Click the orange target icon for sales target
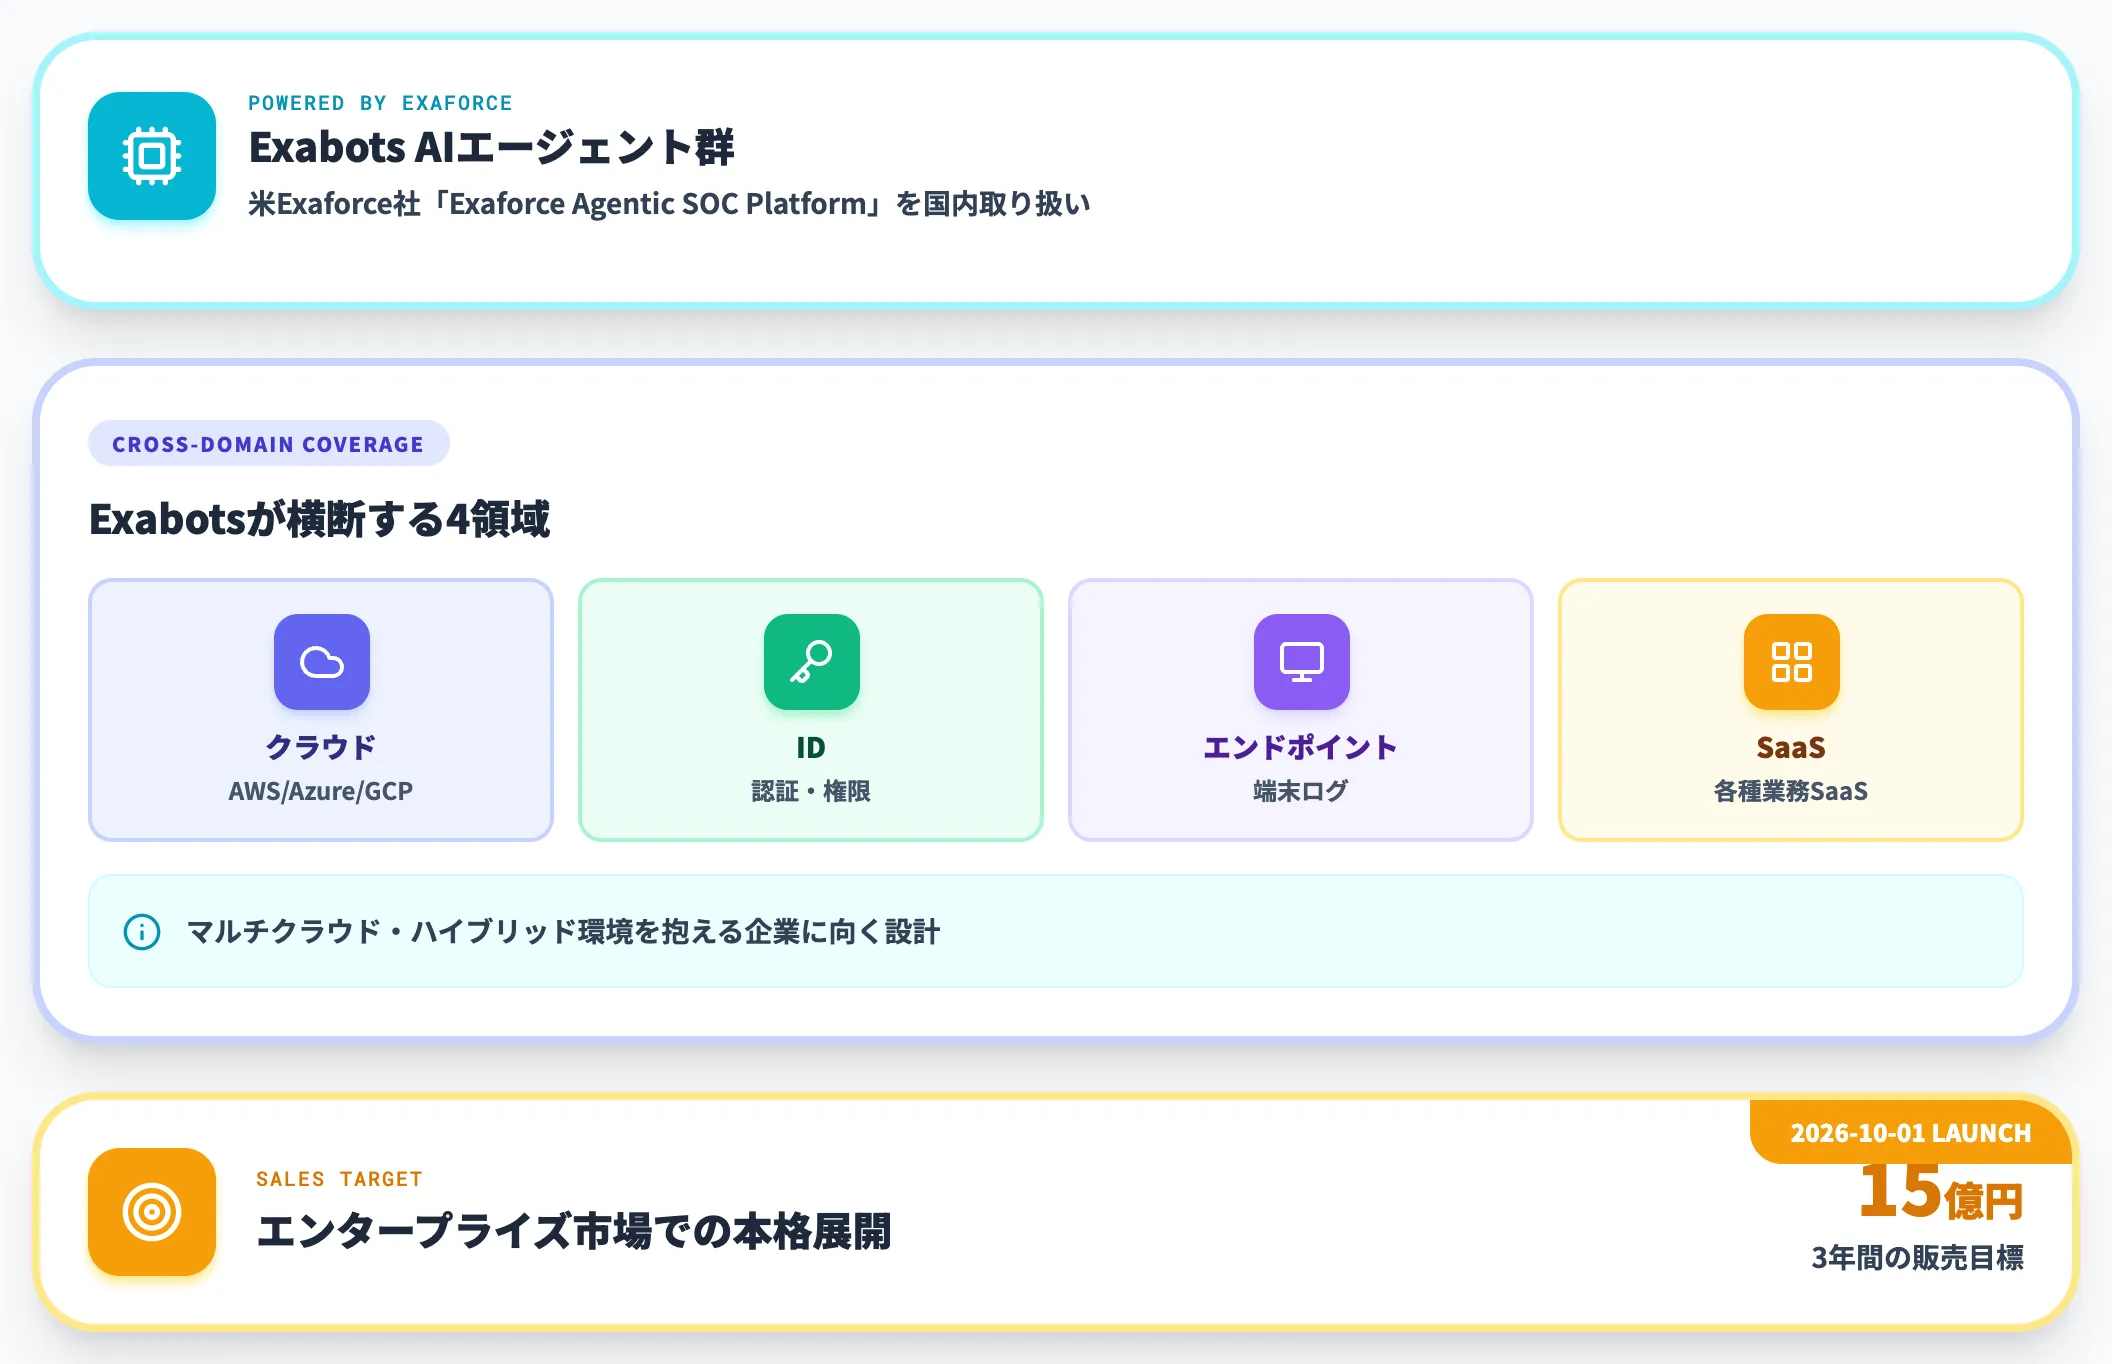2112x1364 pixels. pyautogui.click(x=152, y=1212)
